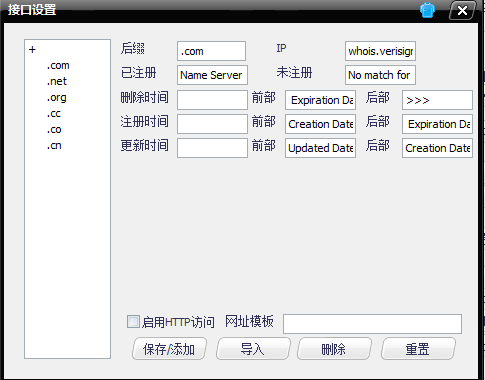Click the empty 注册时间 input field
The width and height of the screenshot is (485, 380).
[212, 124]
